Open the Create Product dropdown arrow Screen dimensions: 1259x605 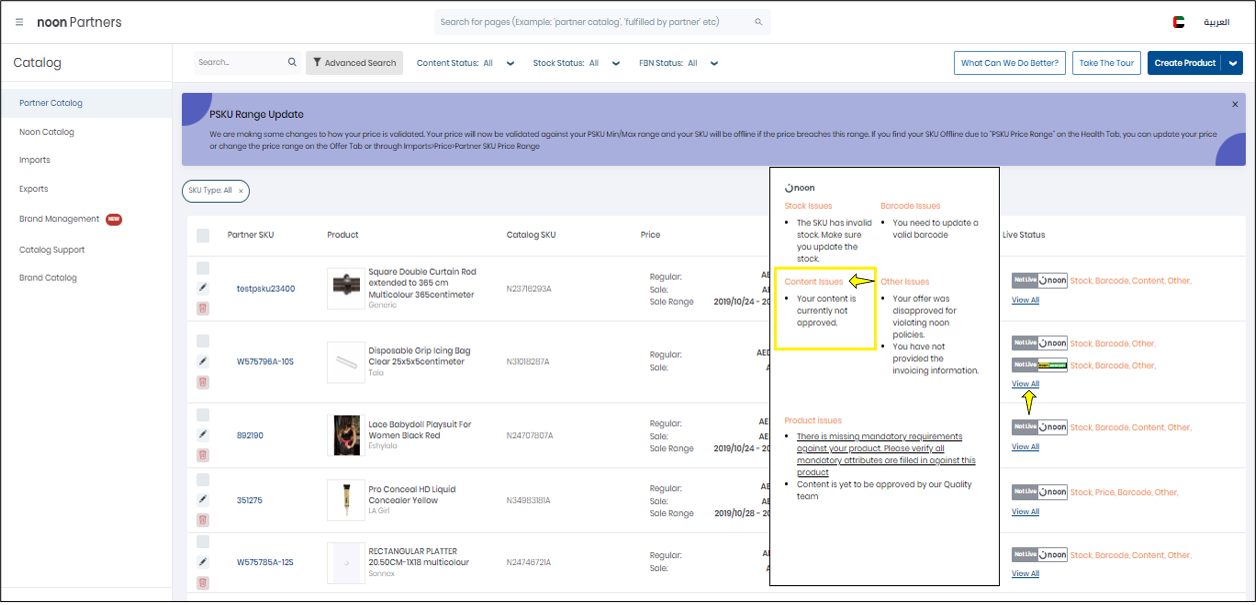pos(1232,62)
